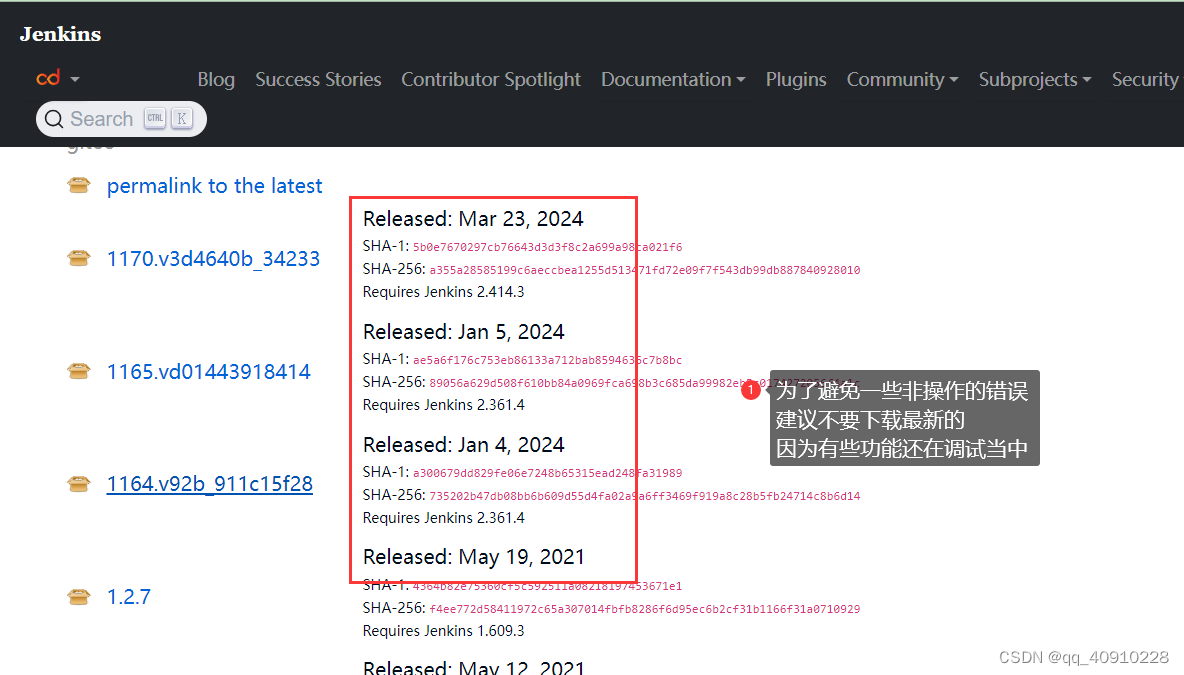Screen dimensions: 1184x675
Task: Click the package icon for version 1.2.7
Action: pos(79,597)
